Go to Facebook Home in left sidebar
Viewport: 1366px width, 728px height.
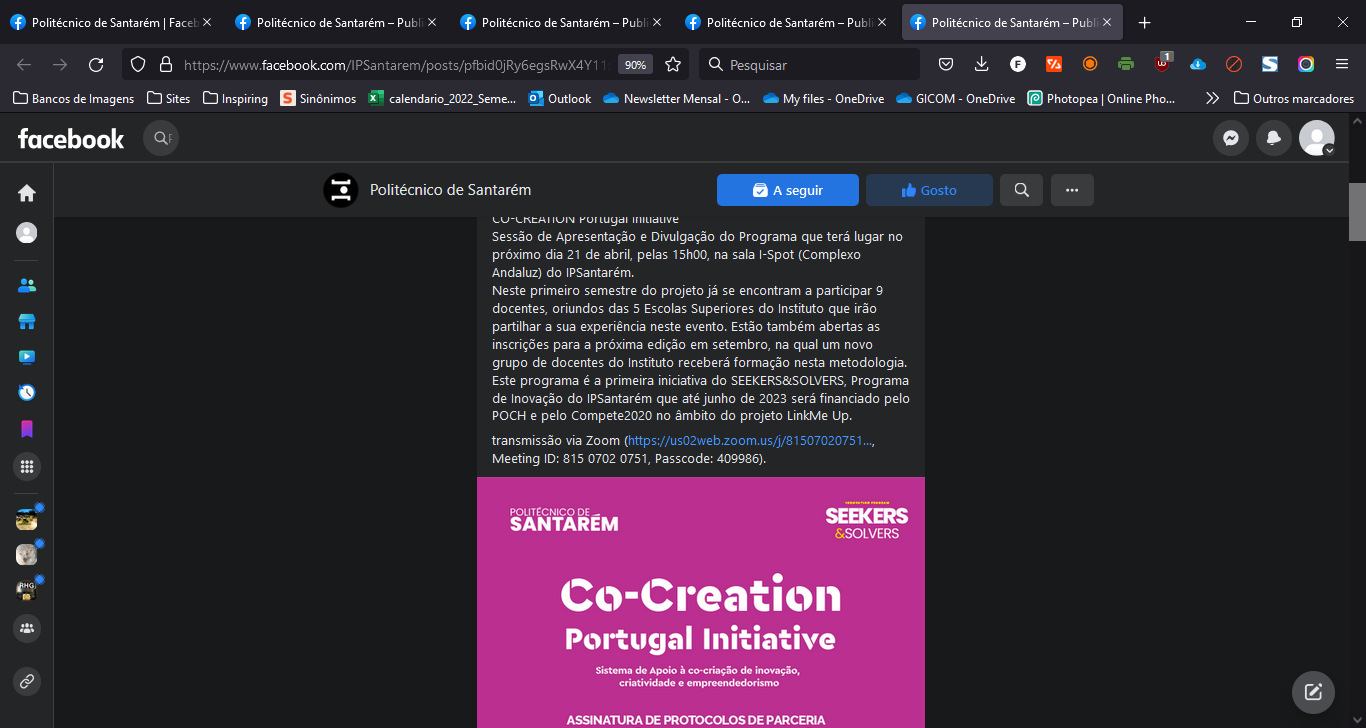tap(27, 193)
